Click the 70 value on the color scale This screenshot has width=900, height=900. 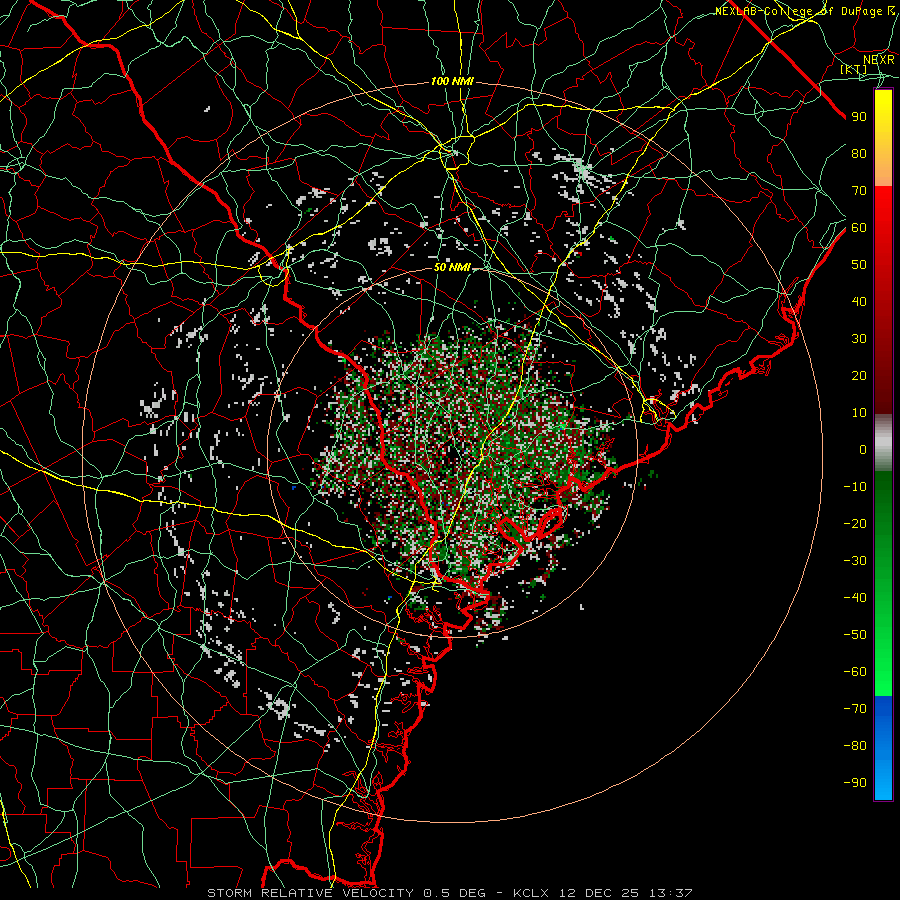[x=859, y=191]
